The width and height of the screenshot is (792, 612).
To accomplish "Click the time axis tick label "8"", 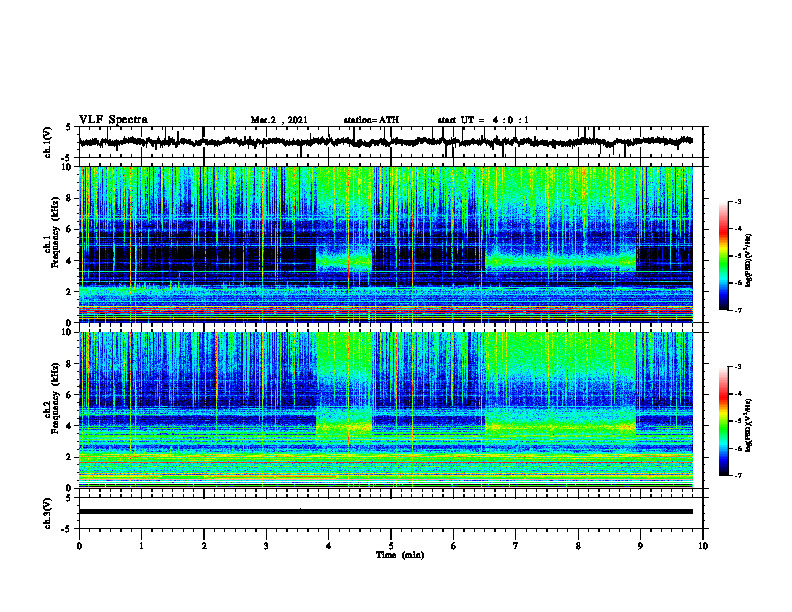I will pyautogui.click(x=578, y=546).
